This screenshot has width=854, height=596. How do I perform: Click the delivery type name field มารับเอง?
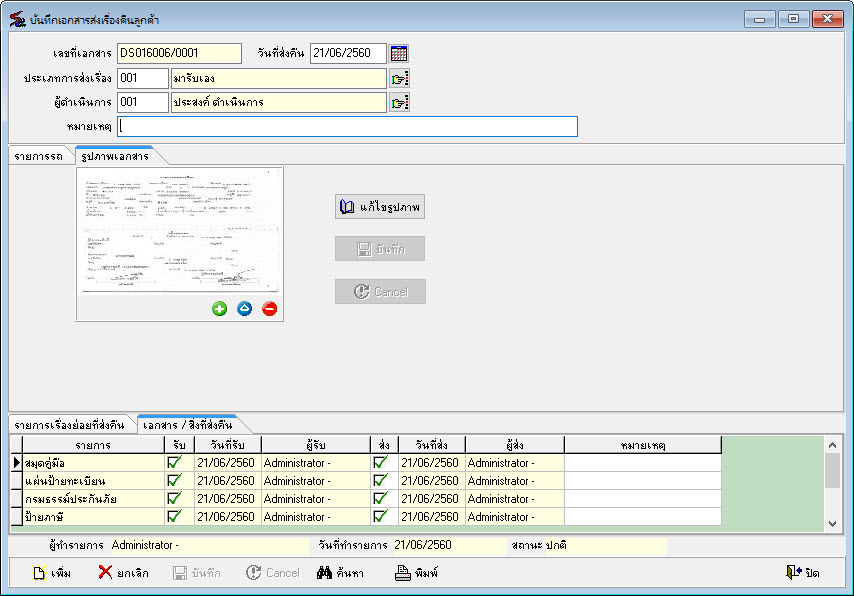[x=279, y=78]
